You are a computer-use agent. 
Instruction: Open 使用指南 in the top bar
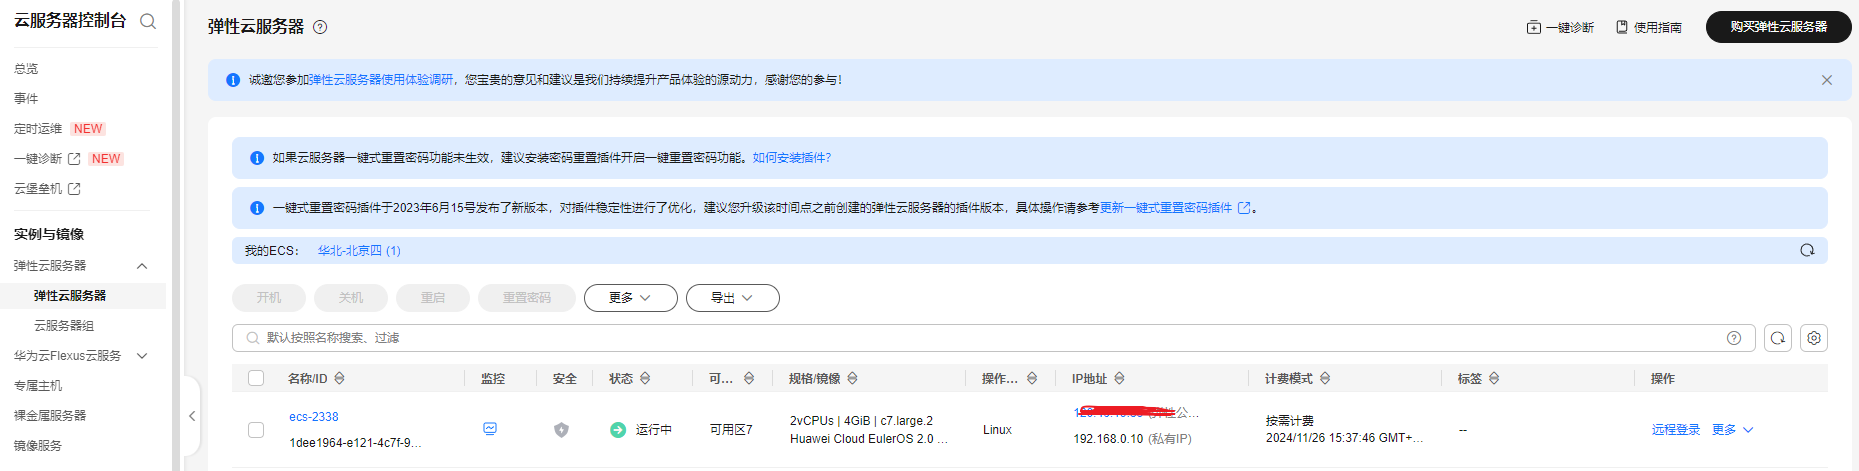point(1649,27)
